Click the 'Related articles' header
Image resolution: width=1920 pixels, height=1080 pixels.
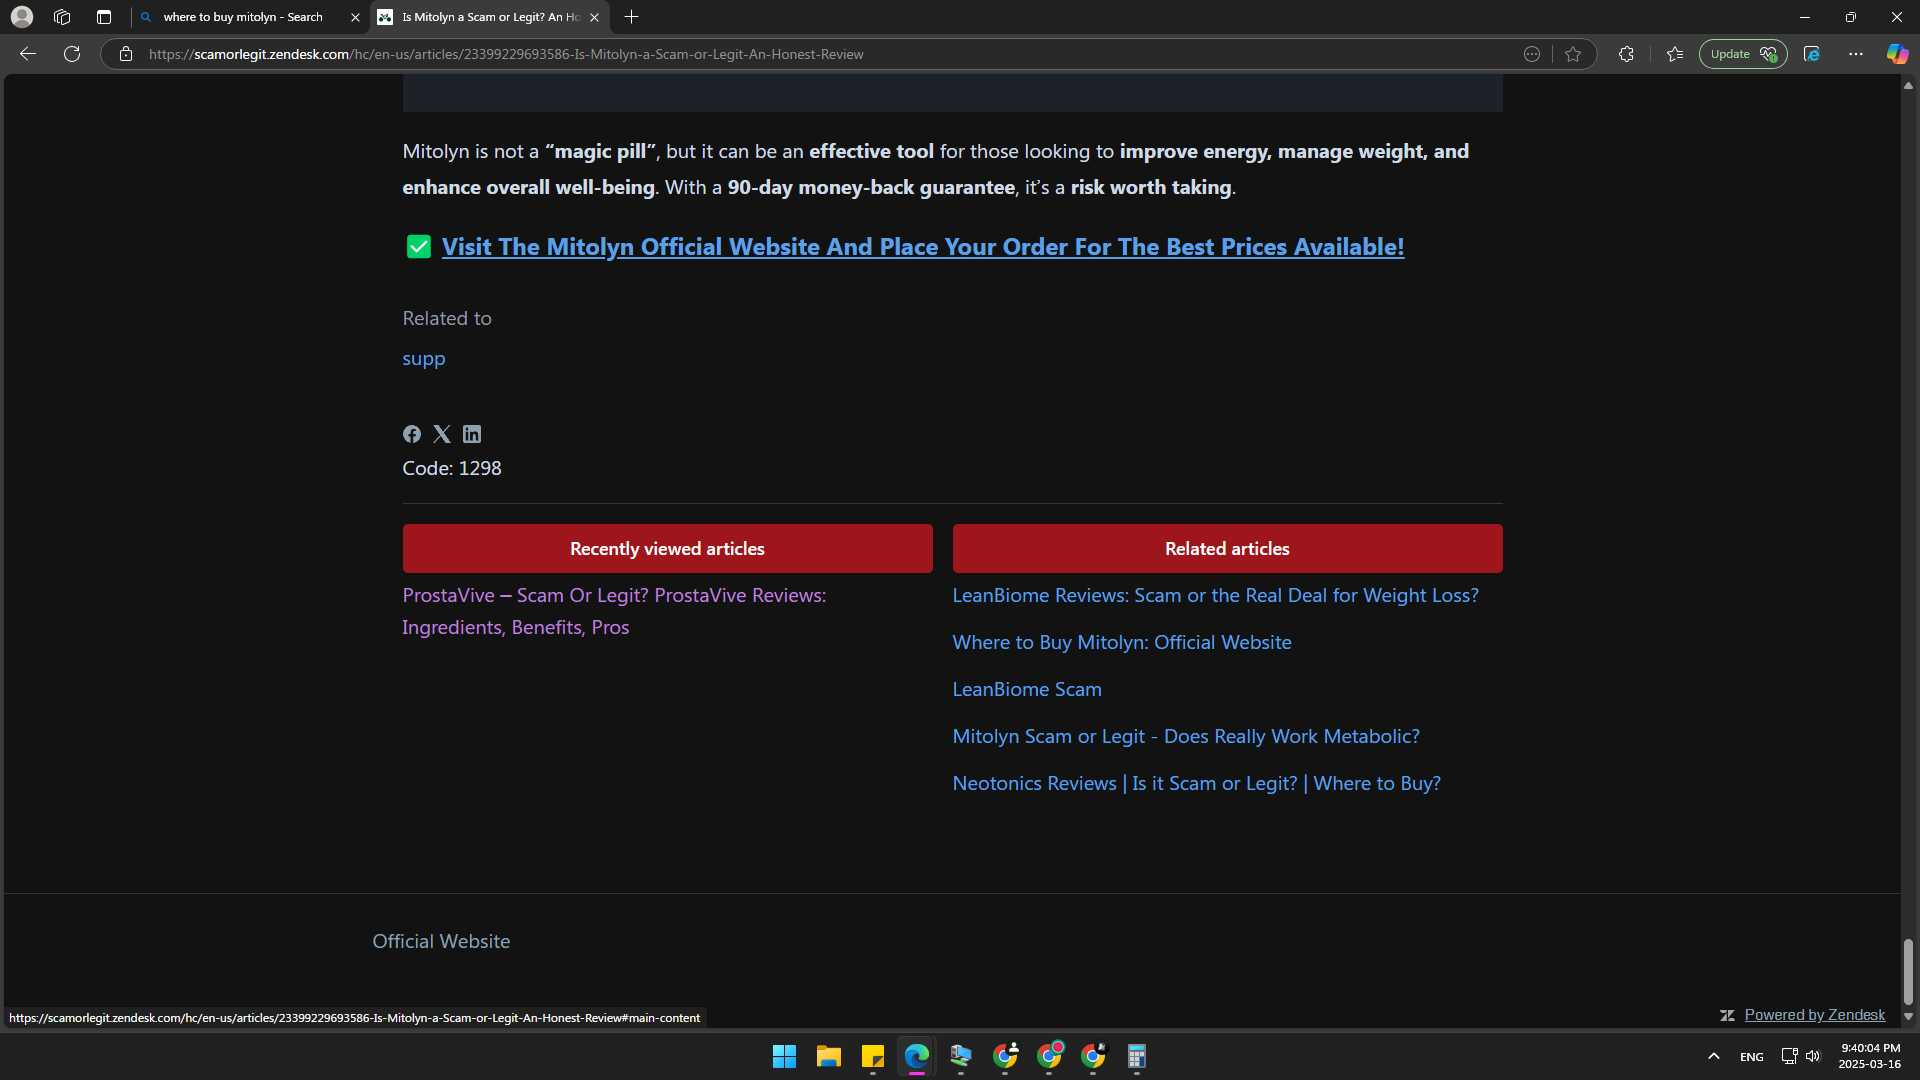[1227, 549]
